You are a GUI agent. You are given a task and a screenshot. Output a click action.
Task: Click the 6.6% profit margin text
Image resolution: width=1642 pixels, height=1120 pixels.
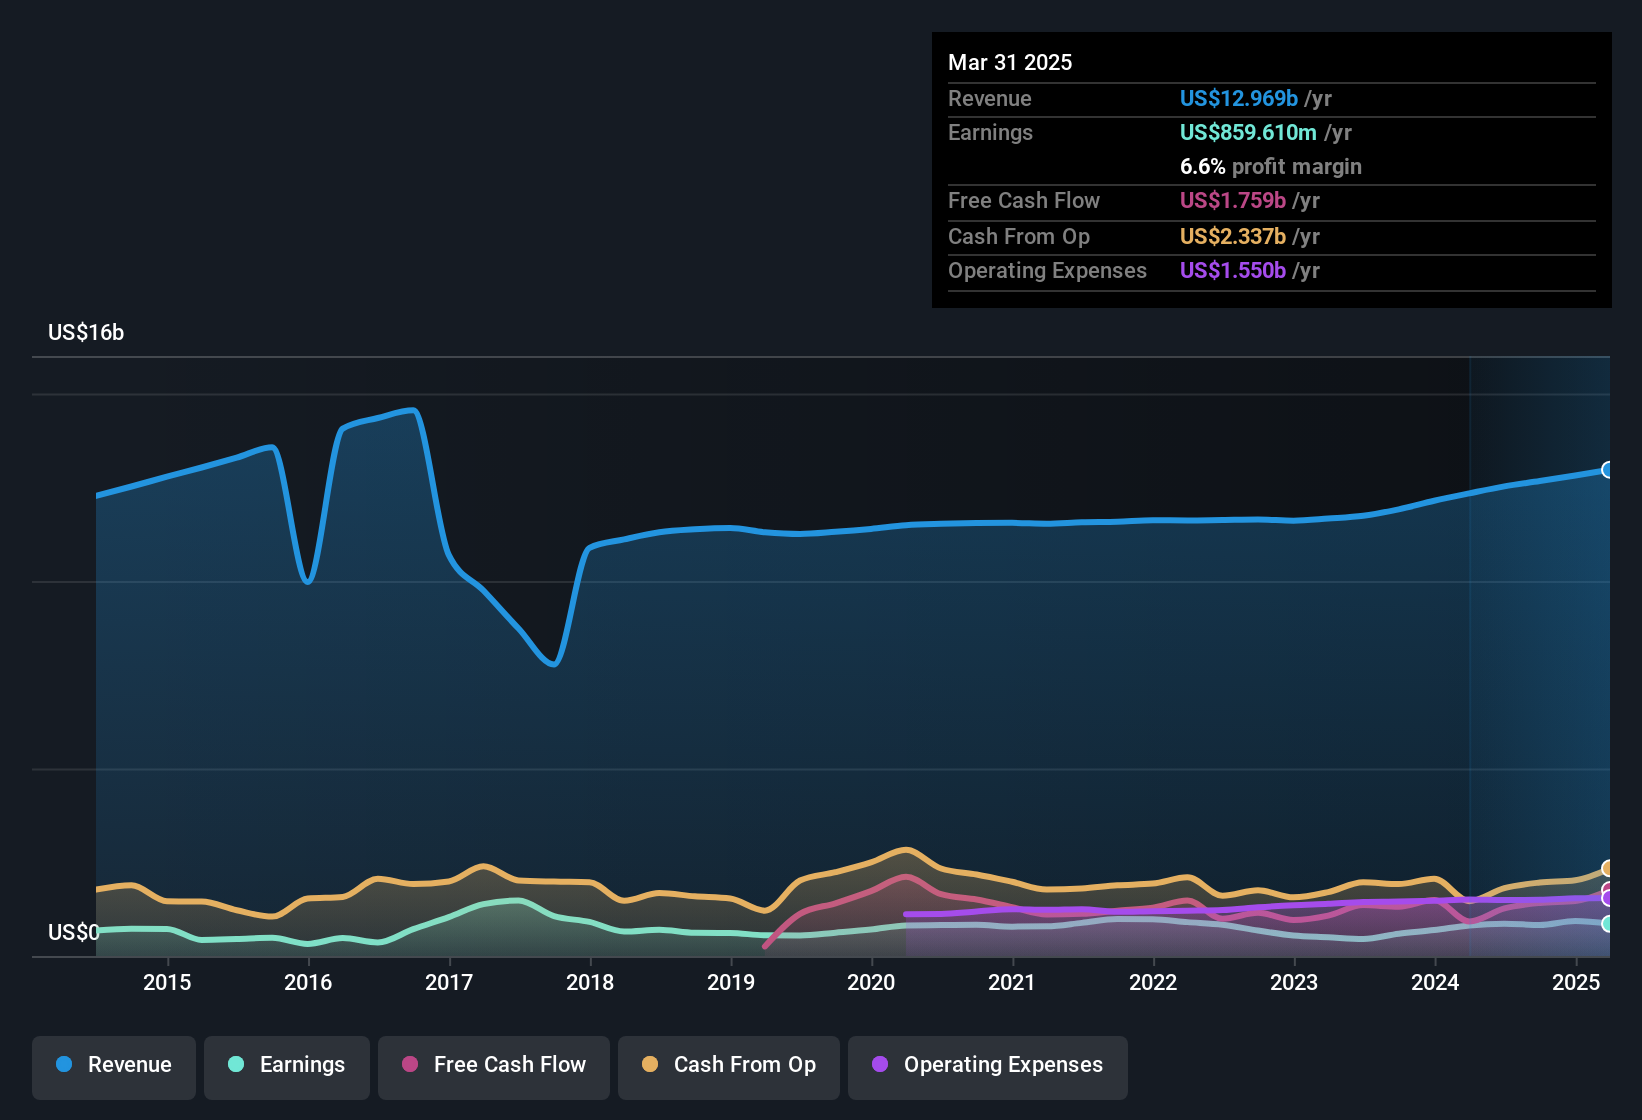tap(1271, 166)
